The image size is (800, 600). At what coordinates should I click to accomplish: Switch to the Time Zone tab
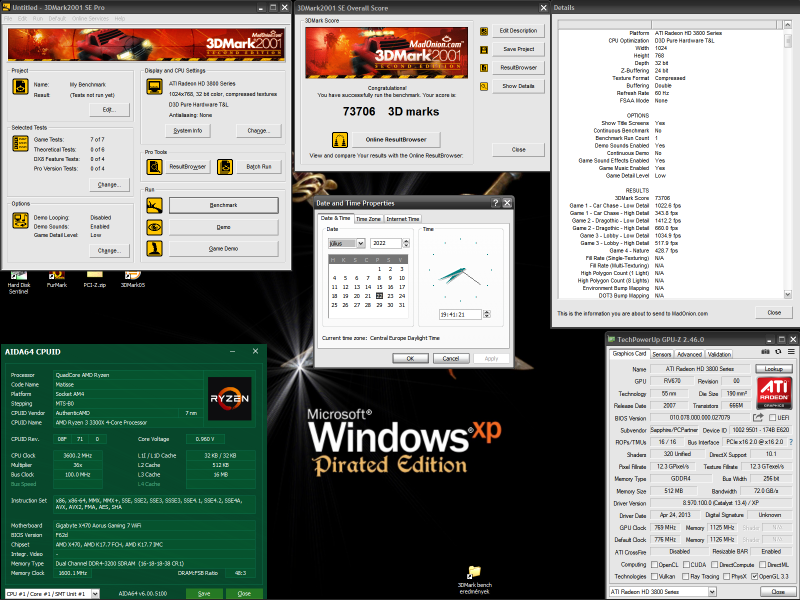point(368,219)
